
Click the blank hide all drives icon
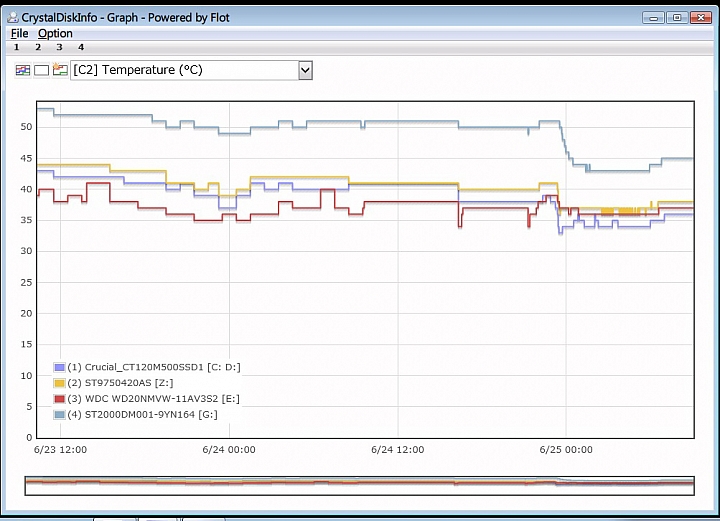[x=41, y=70]
